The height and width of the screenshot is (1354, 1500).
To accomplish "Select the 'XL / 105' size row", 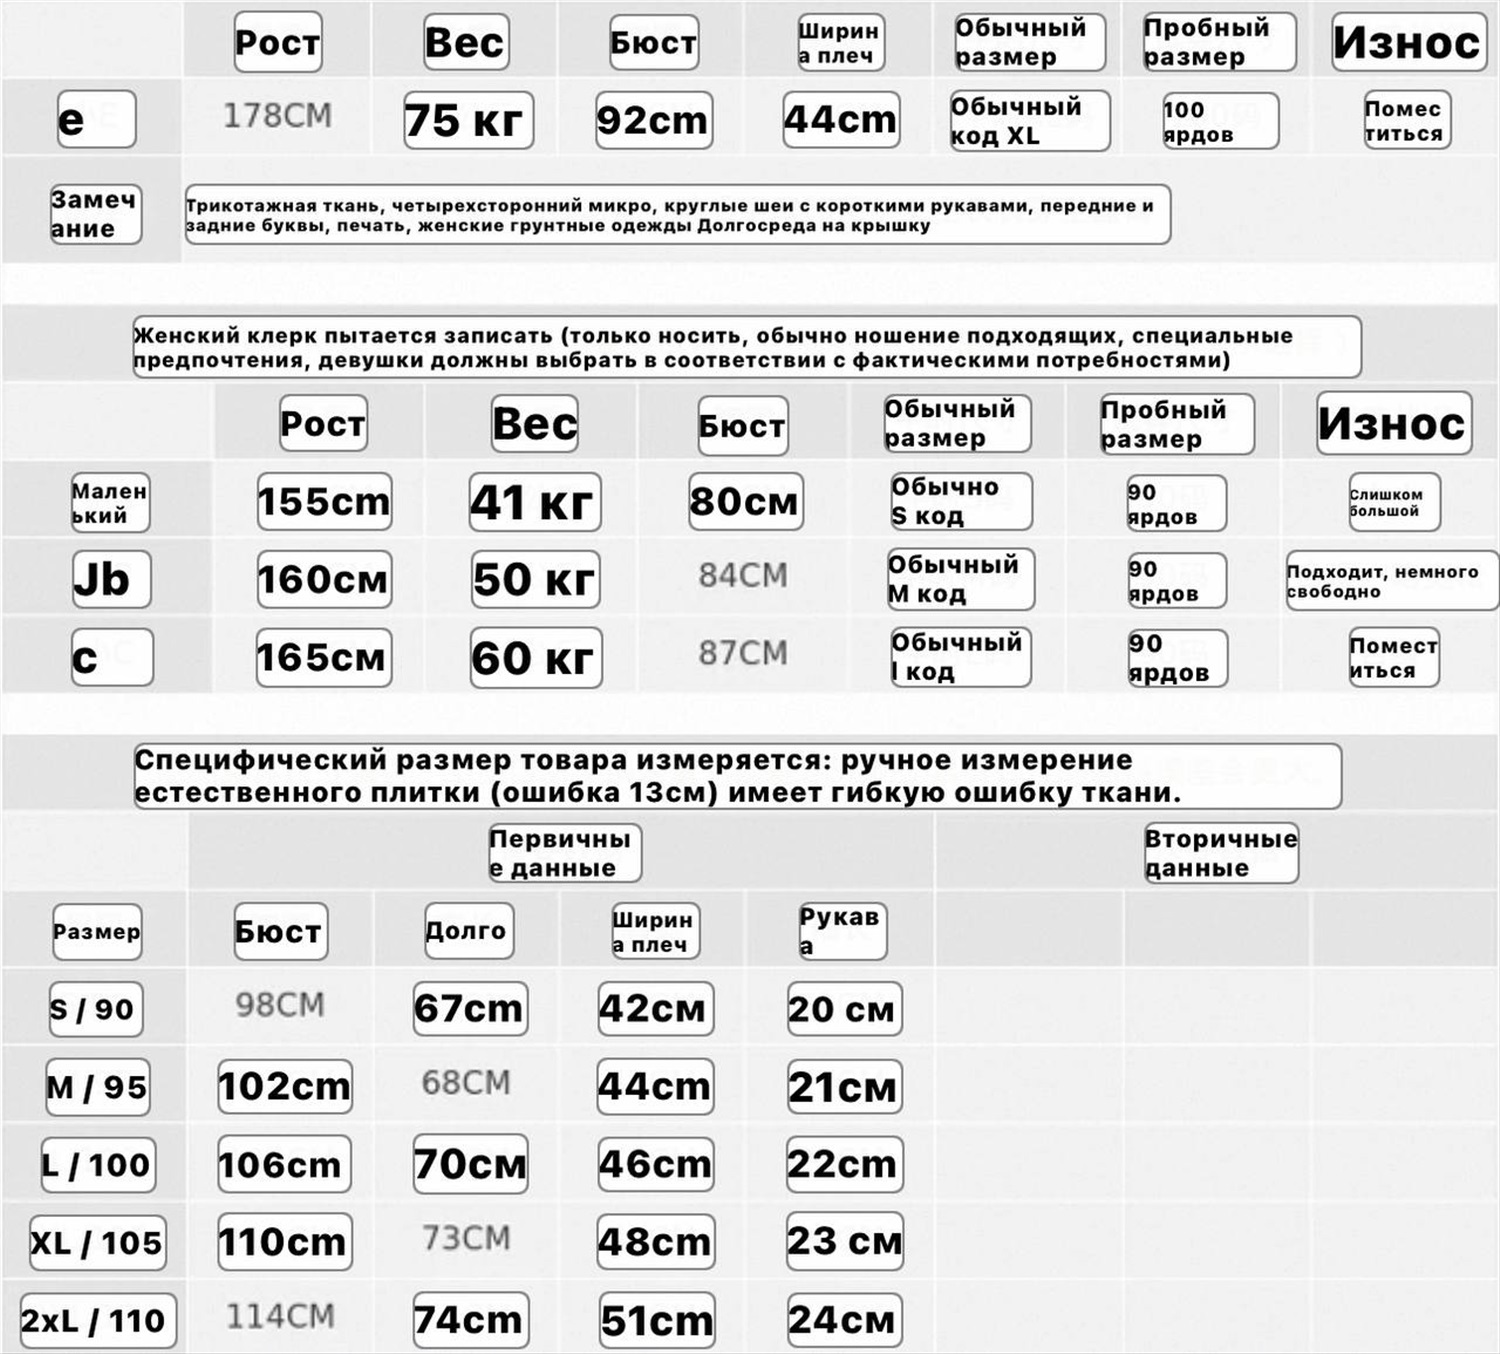I will [97, 1243].
